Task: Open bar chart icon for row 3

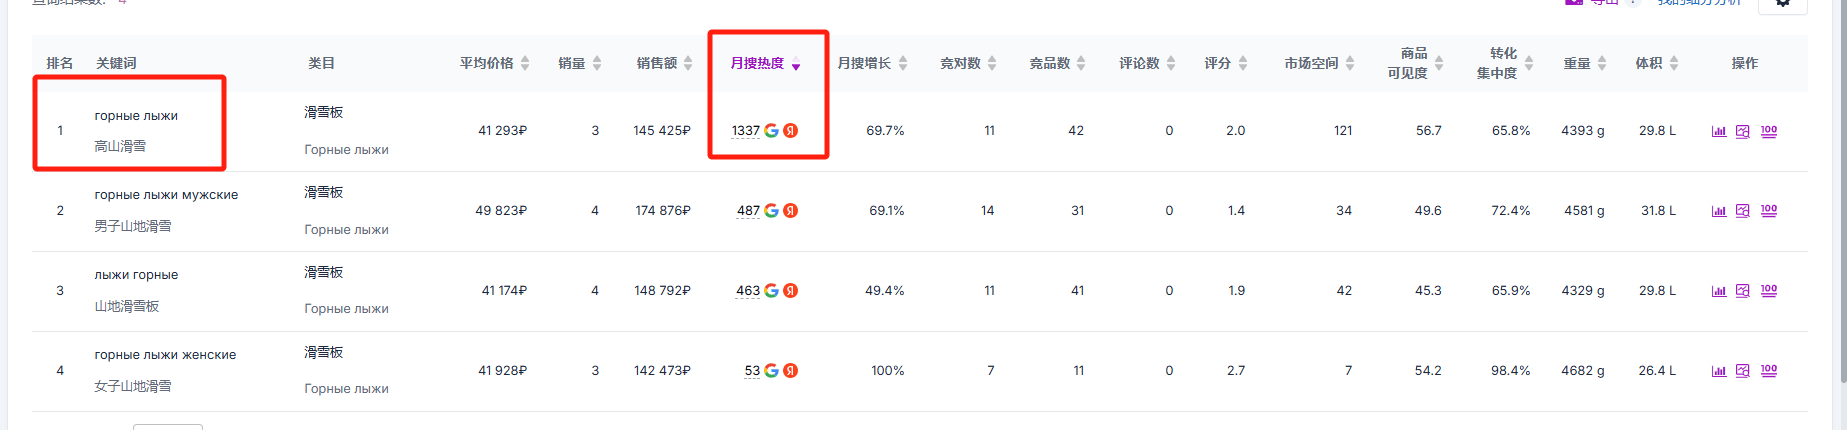Action: coord(1719,291)
